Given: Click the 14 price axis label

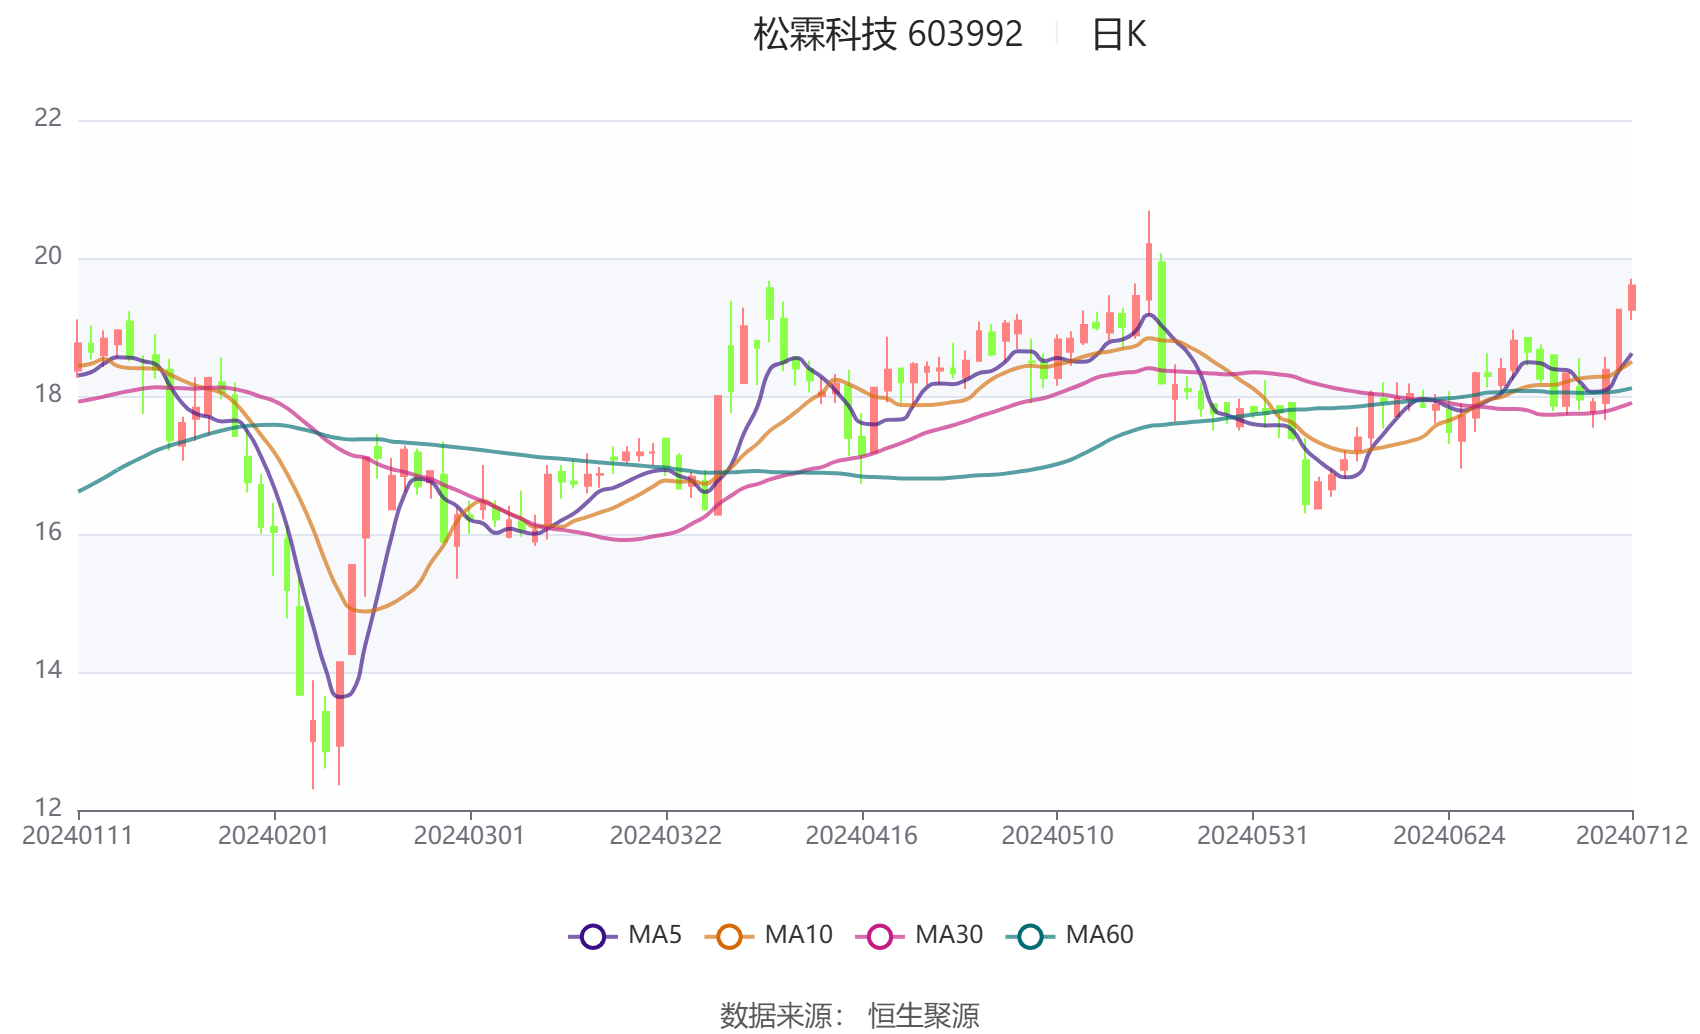Looking at the screenshot, I should [48, 670].
